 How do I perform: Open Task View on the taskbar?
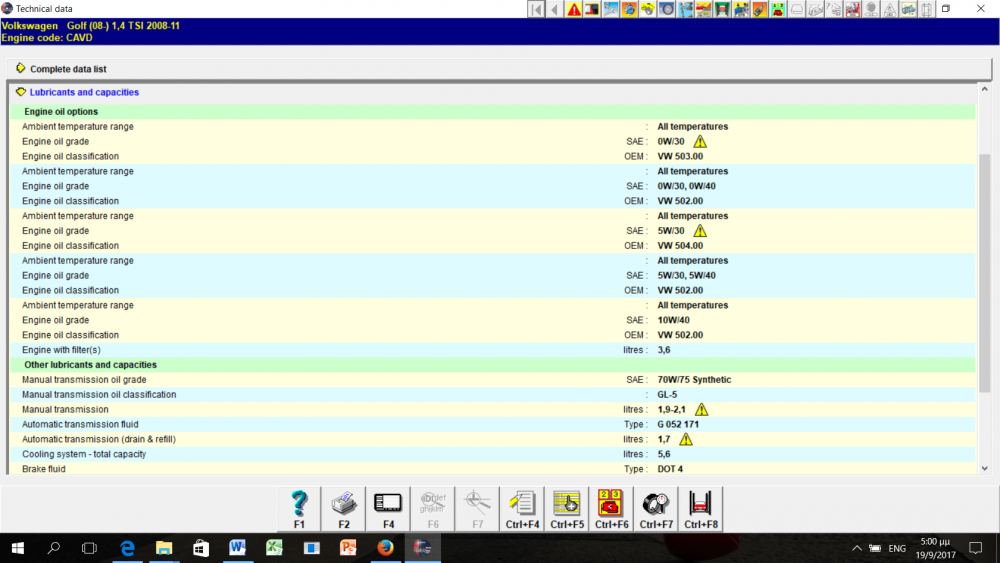point(89,548)
